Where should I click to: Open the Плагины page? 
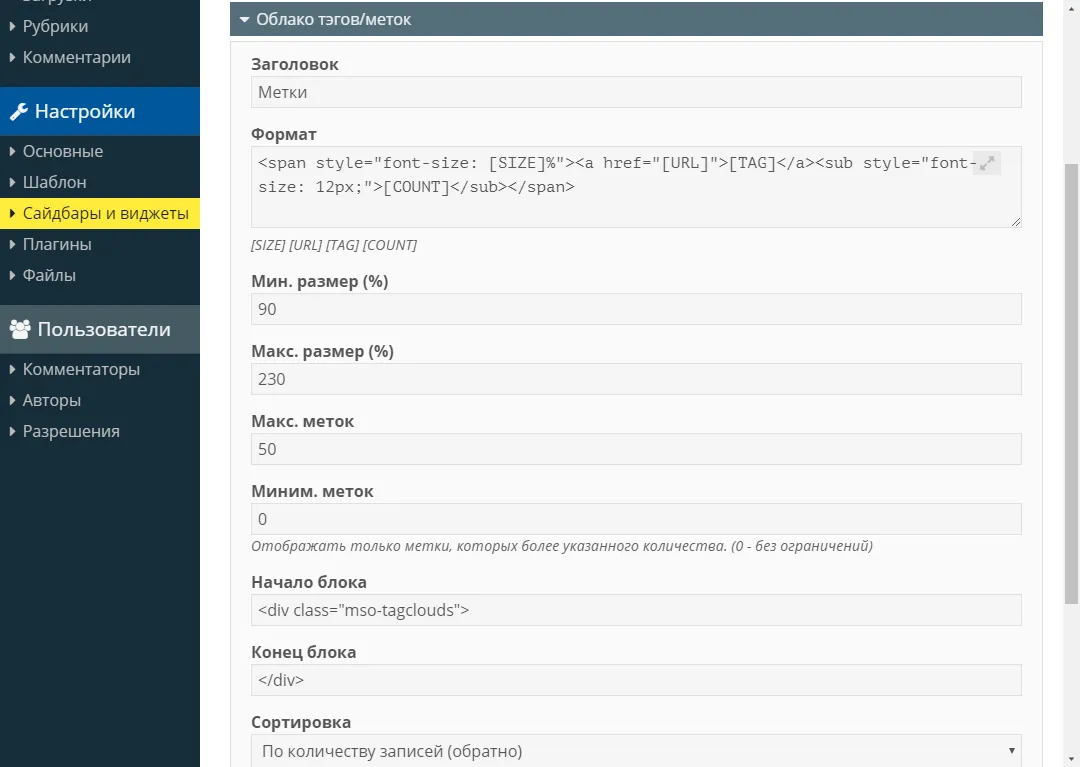(57, 244)
